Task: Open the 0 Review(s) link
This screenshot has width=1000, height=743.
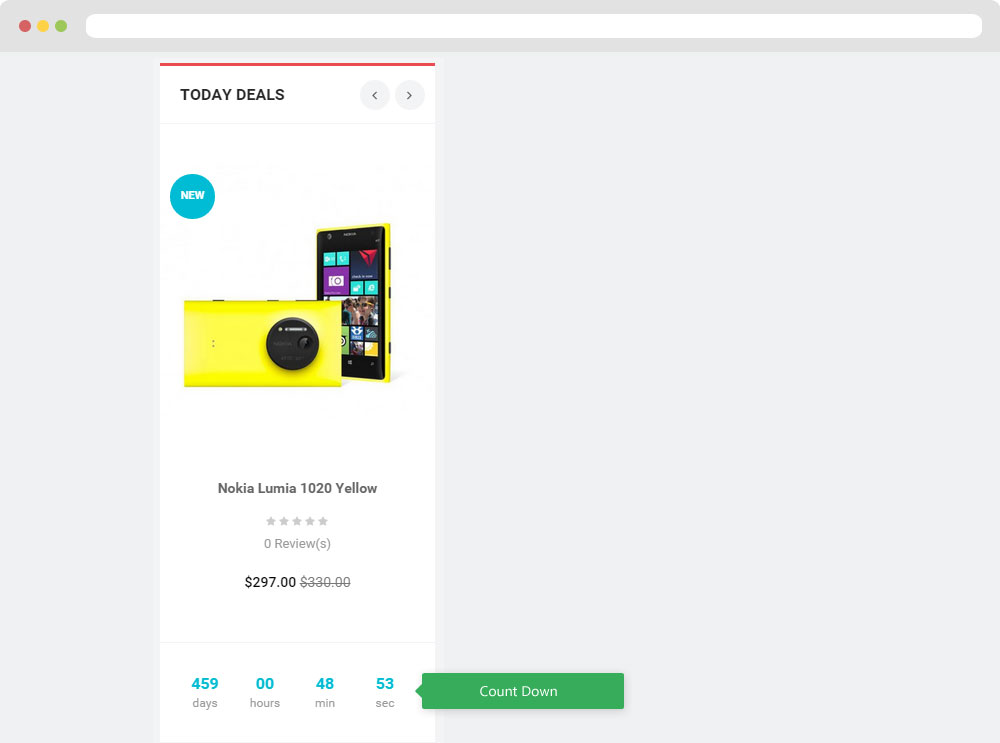Action: [297, 543]
